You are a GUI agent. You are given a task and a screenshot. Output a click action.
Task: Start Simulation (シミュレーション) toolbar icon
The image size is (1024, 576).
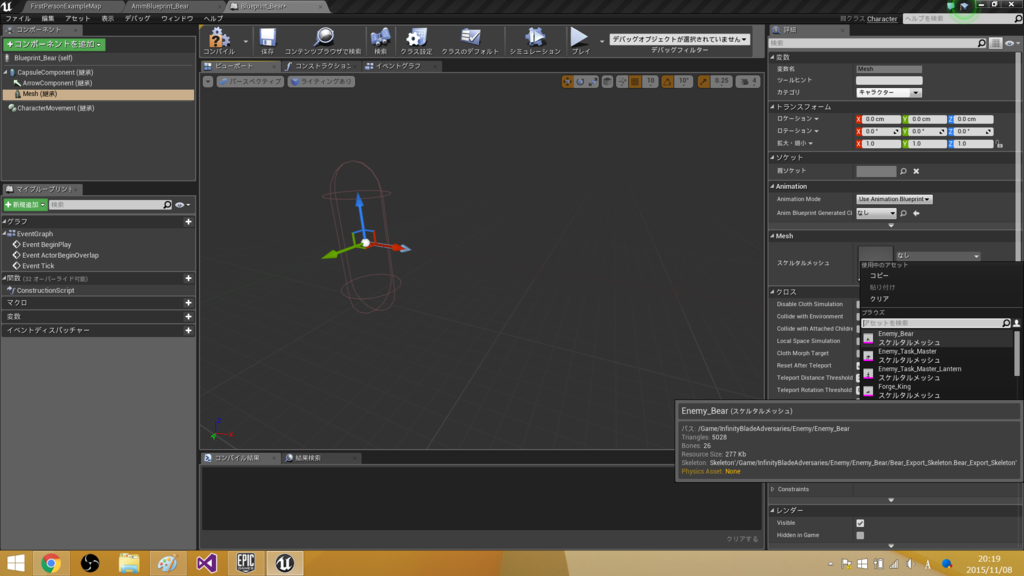pos(535,38)
